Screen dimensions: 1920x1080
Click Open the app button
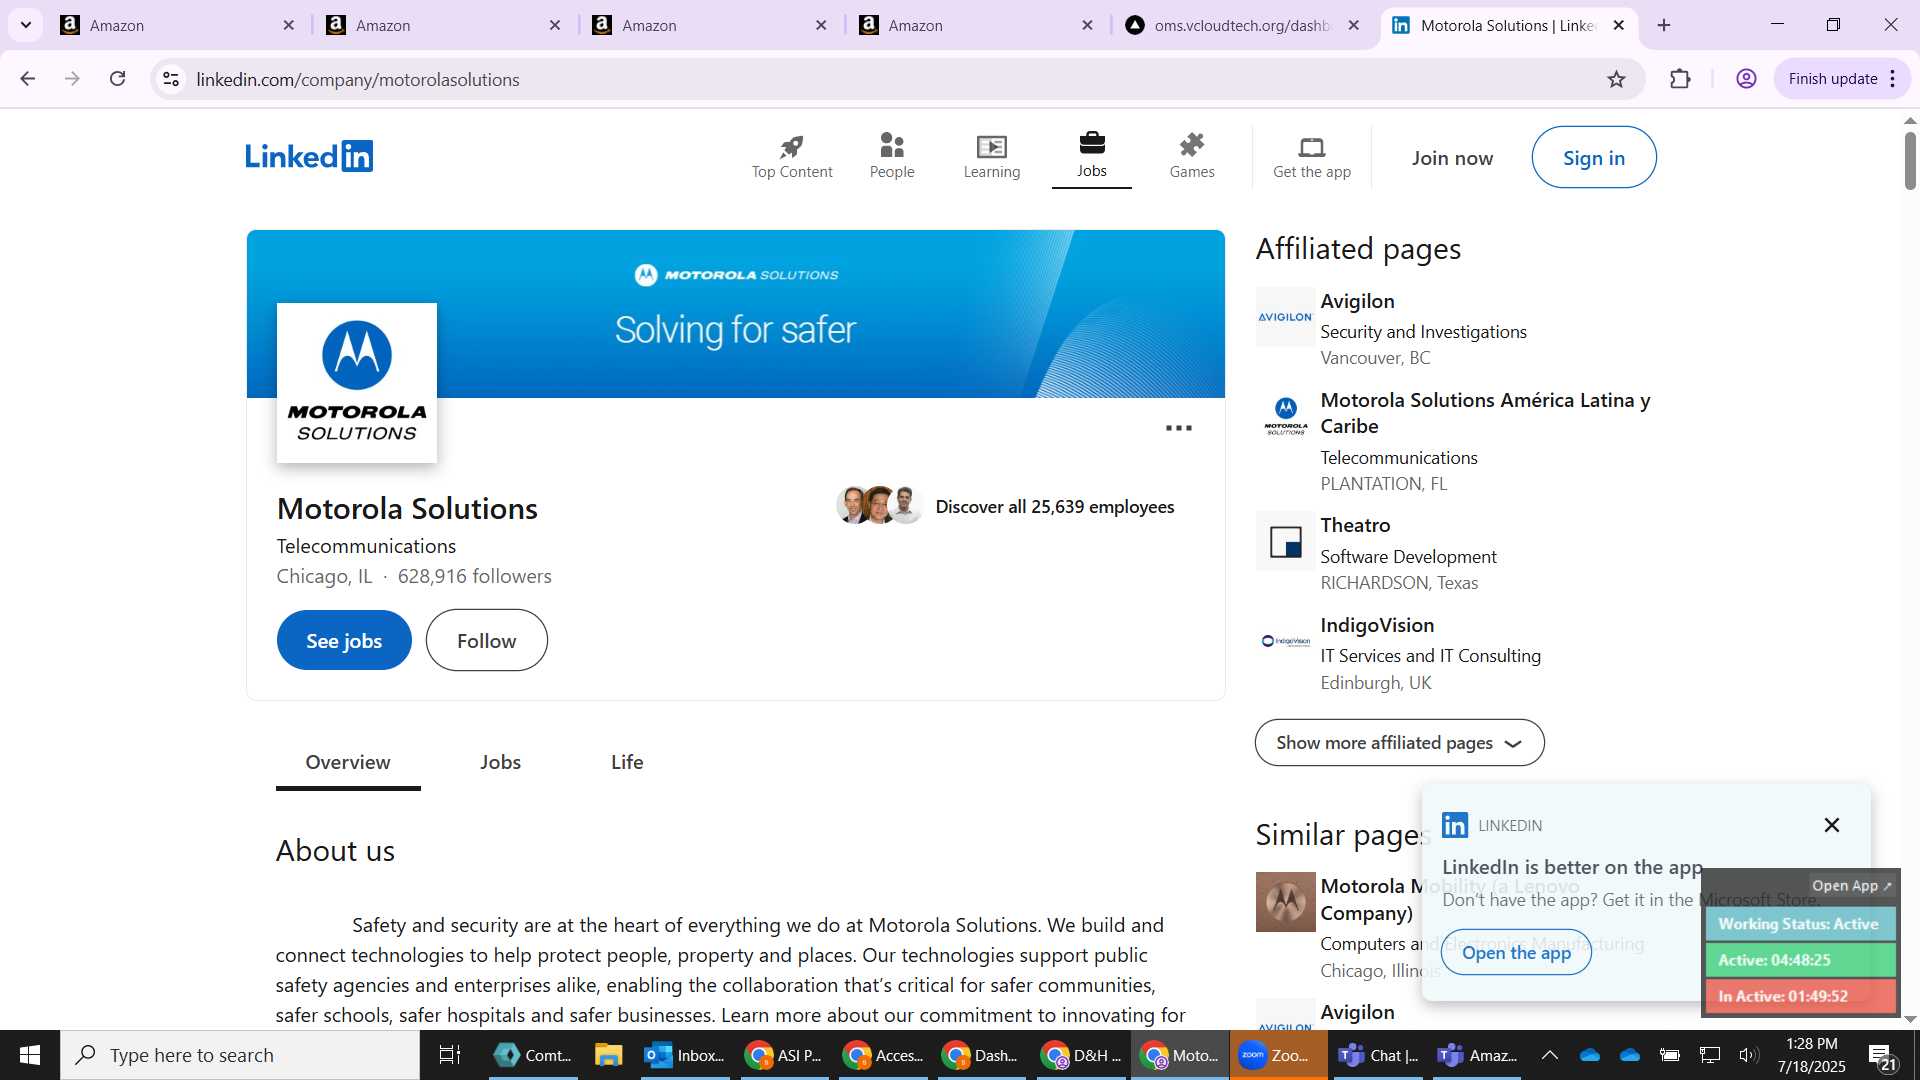pos(1516,953)
